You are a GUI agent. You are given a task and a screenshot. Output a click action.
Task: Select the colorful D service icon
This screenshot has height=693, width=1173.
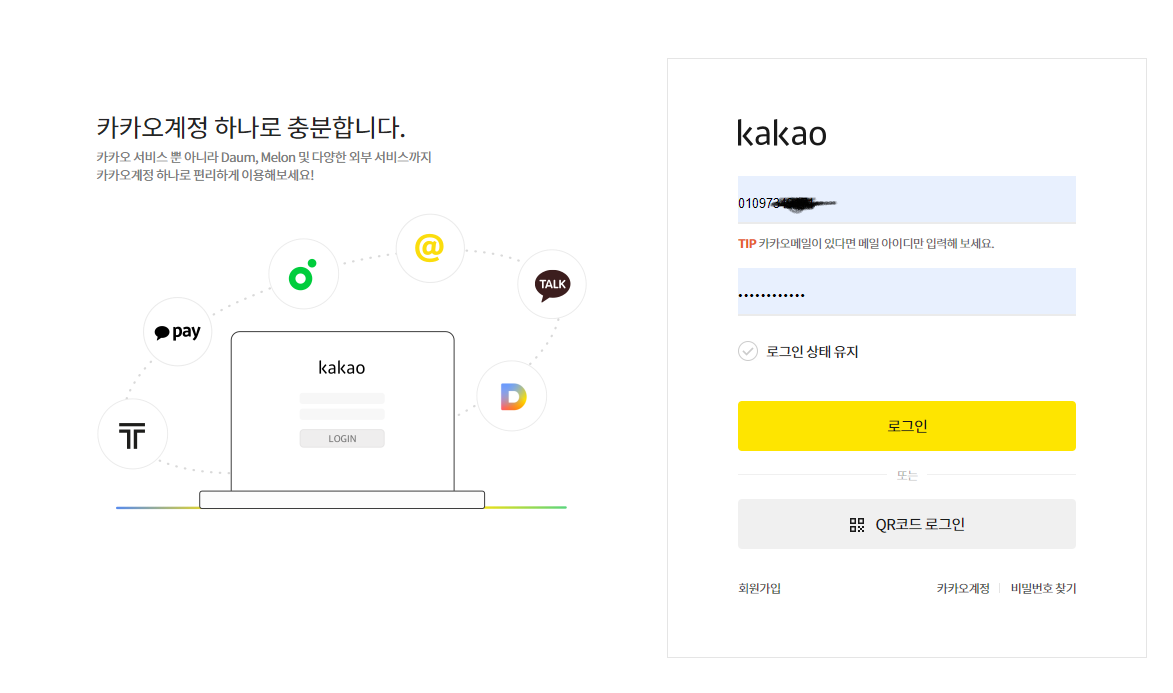(511, 395)
